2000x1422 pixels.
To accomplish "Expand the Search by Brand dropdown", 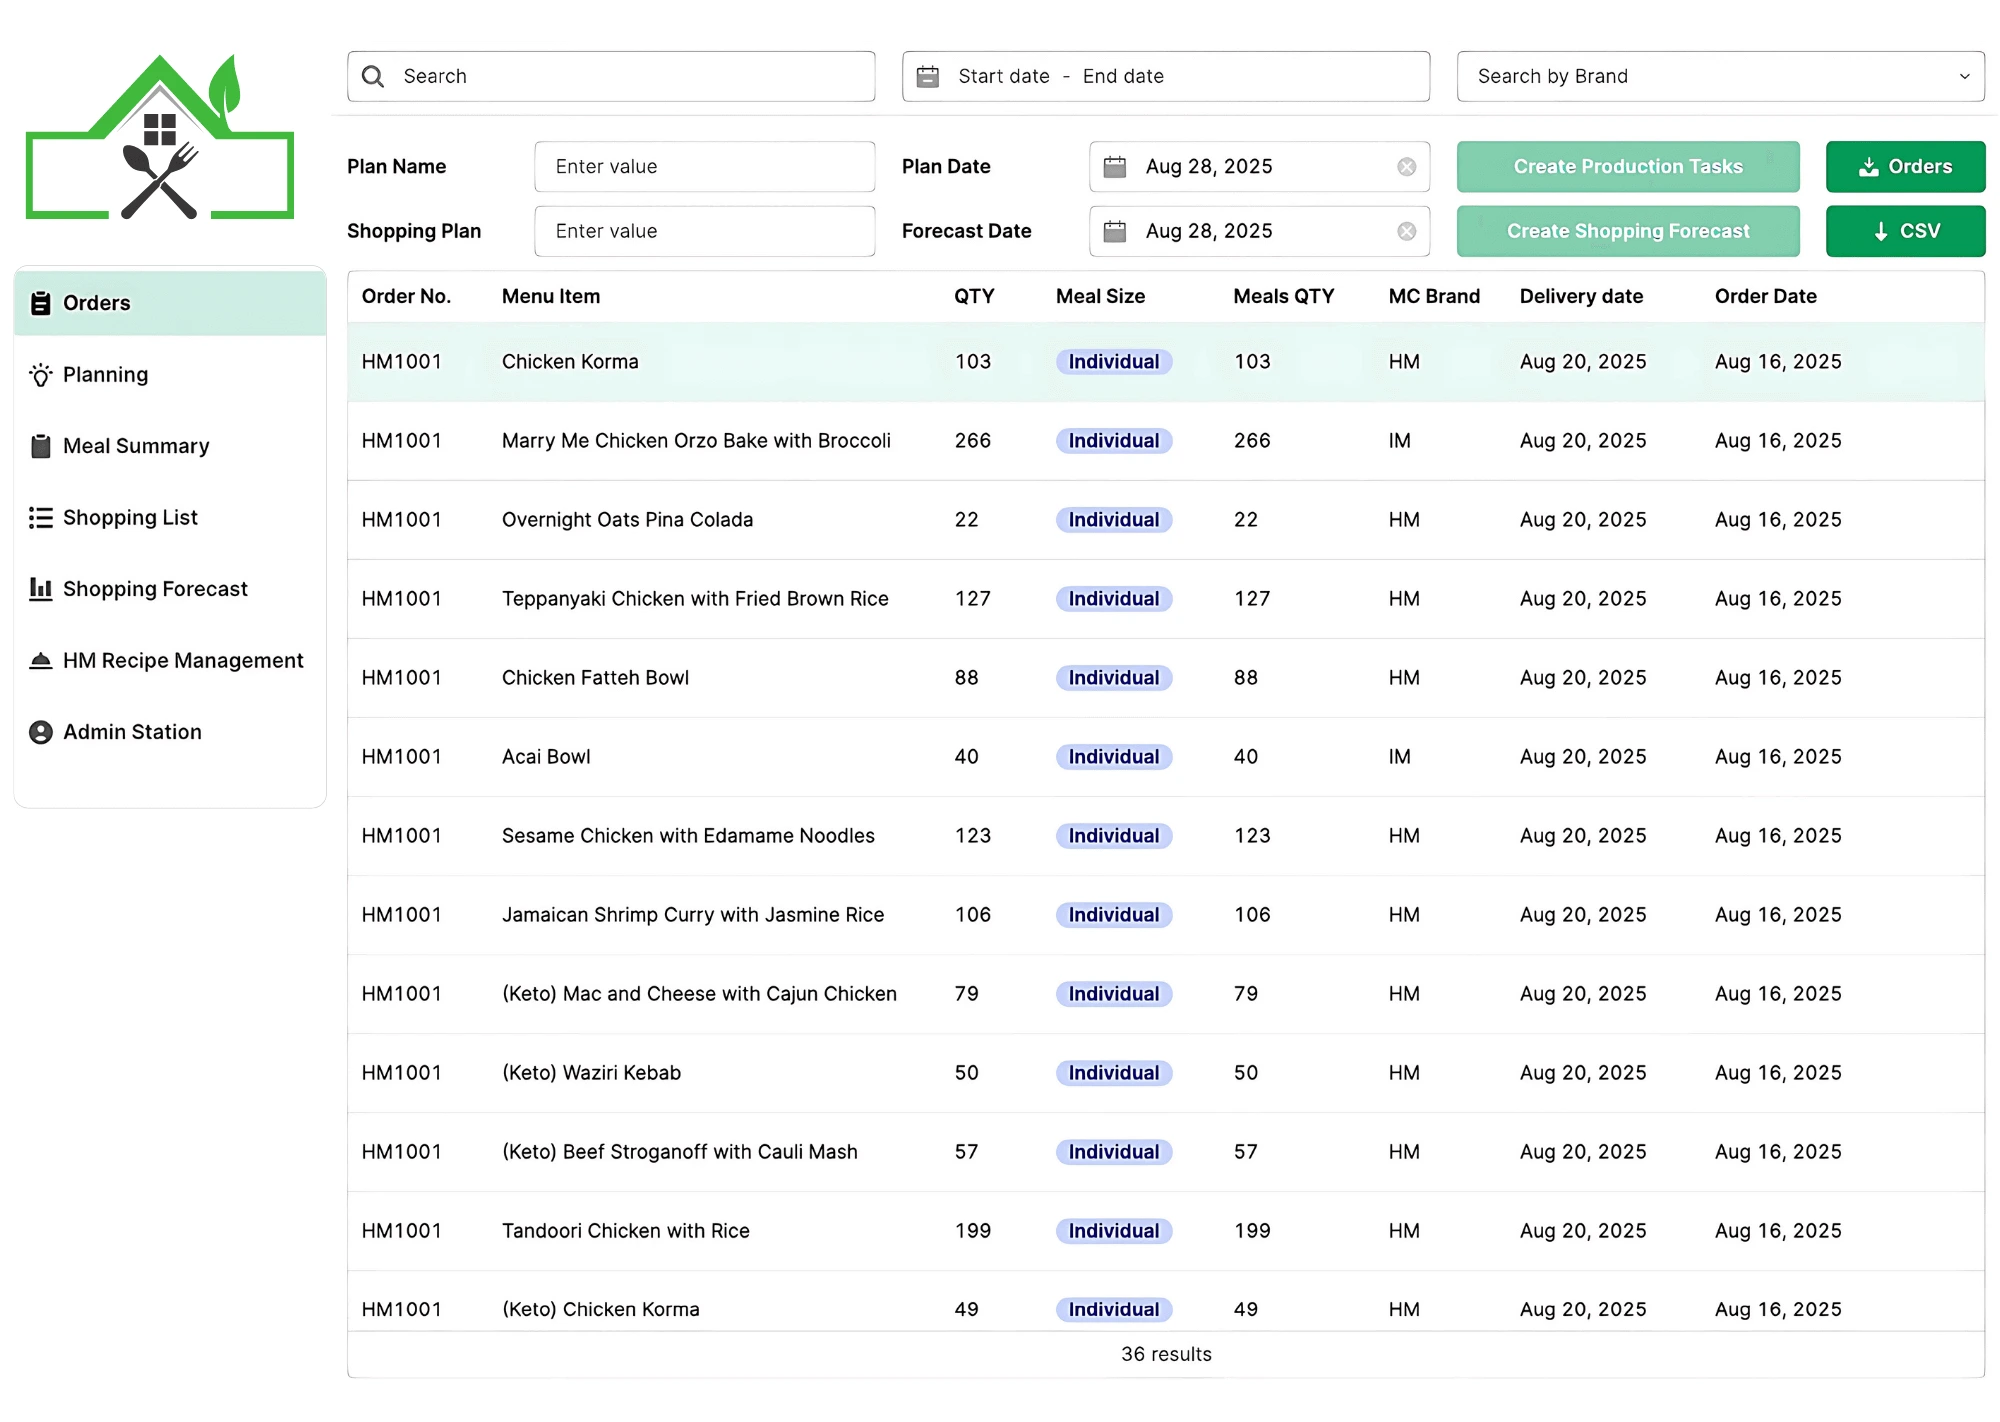I will pos(1720,77).
